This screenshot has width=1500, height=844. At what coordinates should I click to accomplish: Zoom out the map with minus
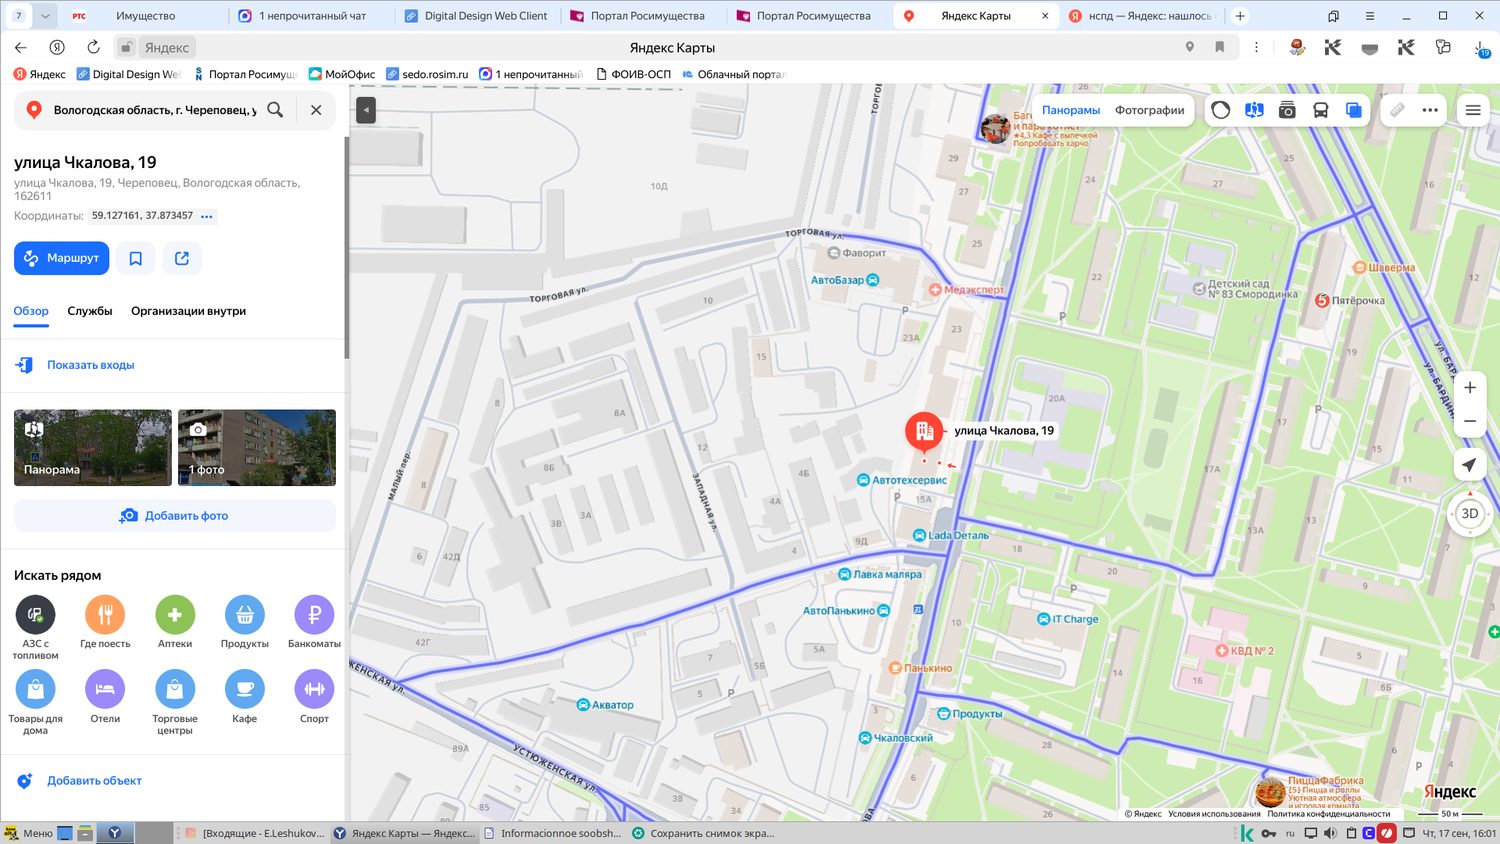coord(1470,421)
